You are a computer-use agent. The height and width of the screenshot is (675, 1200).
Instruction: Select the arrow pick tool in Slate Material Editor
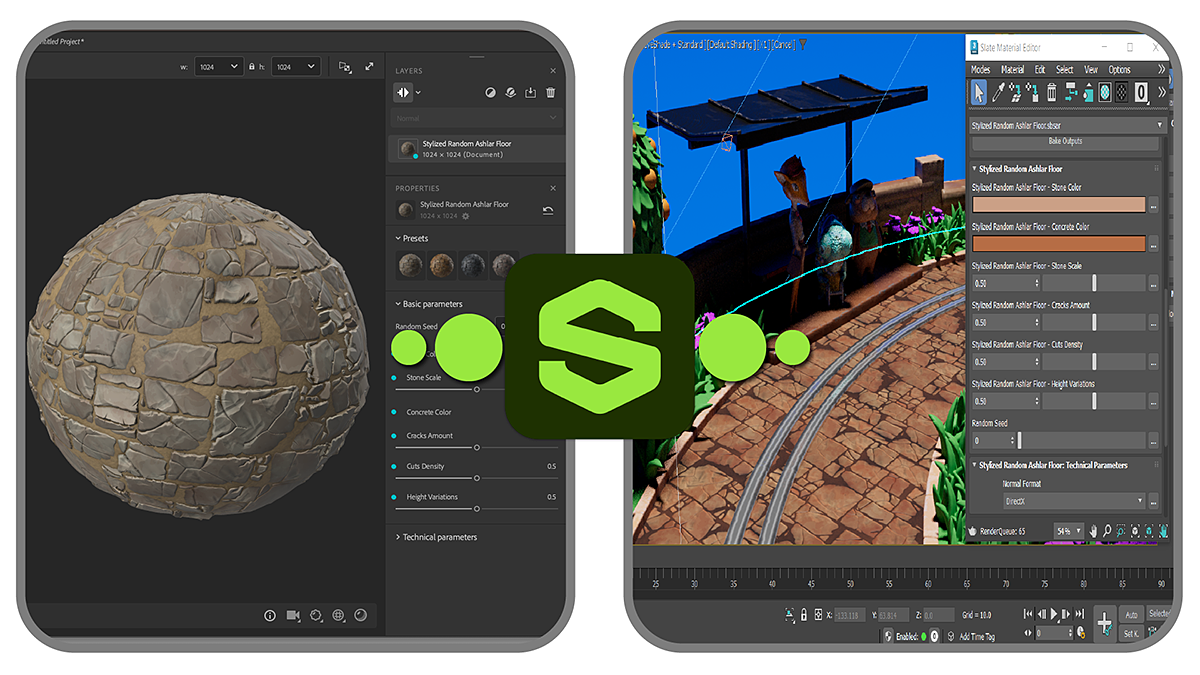click(x=979, y=92)
